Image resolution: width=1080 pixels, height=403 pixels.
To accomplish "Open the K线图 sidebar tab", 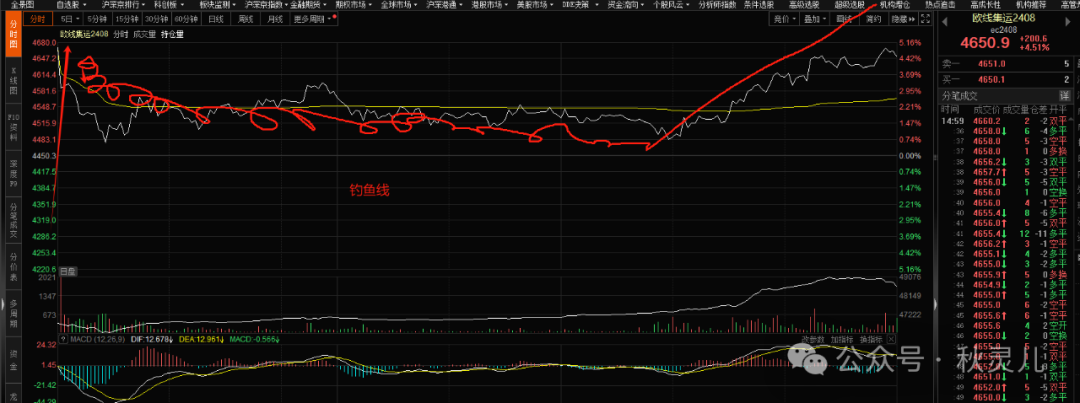I will 12,78.
